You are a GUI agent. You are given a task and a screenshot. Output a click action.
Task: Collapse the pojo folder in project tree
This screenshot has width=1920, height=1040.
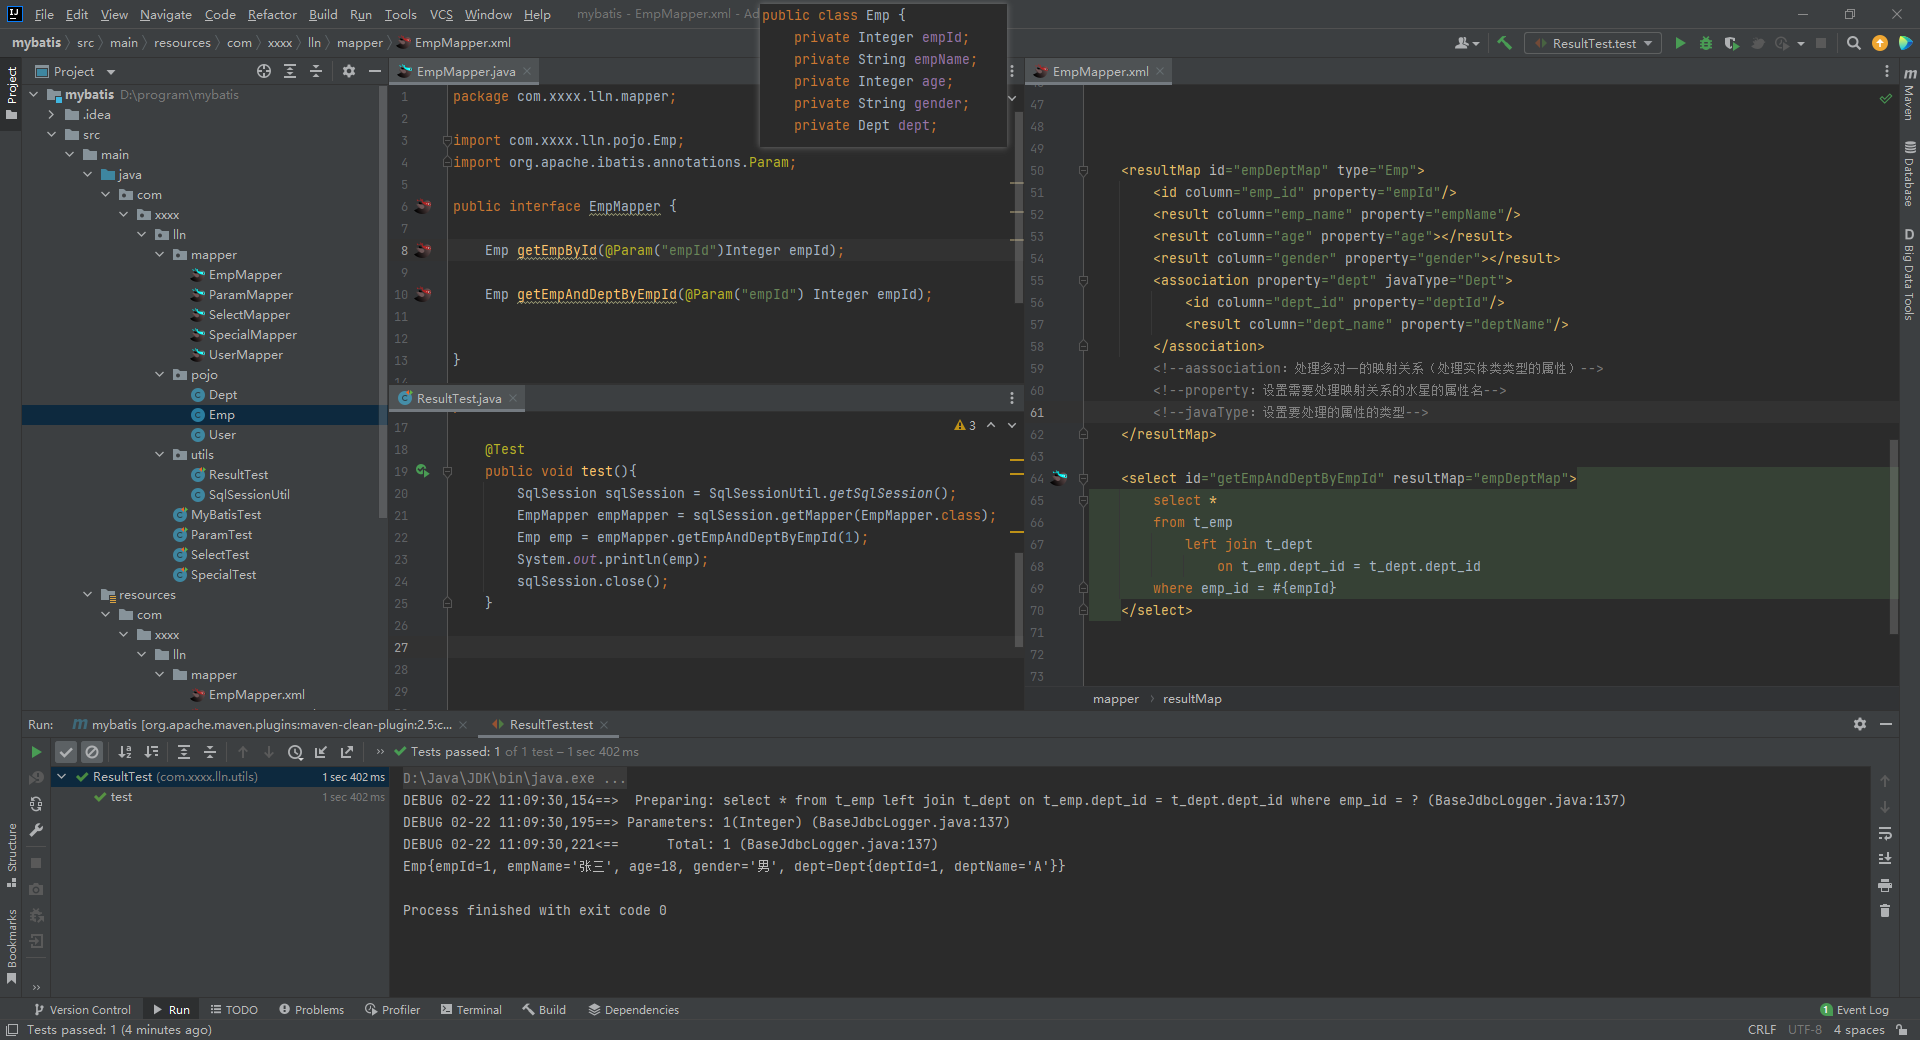click(160, 375)
